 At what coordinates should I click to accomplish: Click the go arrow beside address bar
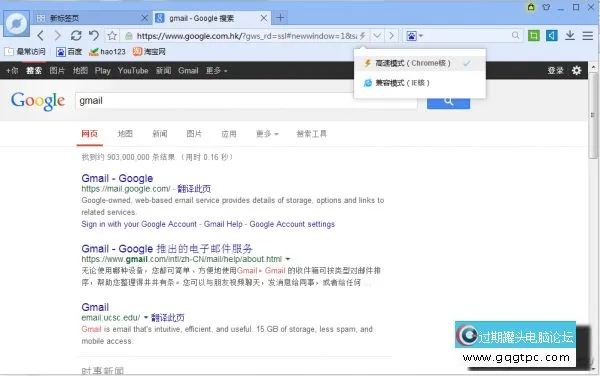[391, 36]
